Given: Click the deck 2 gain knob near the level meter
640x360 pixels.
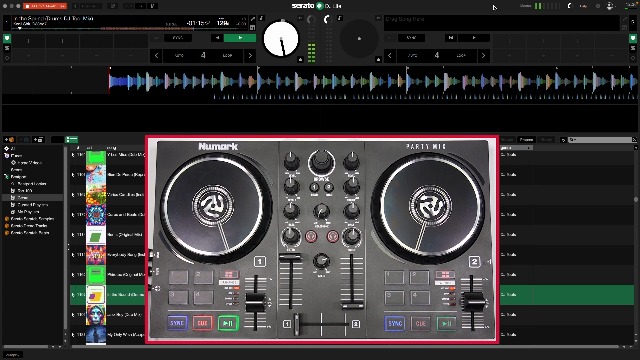Looking at the screenshot, I should tap(327, 20).
